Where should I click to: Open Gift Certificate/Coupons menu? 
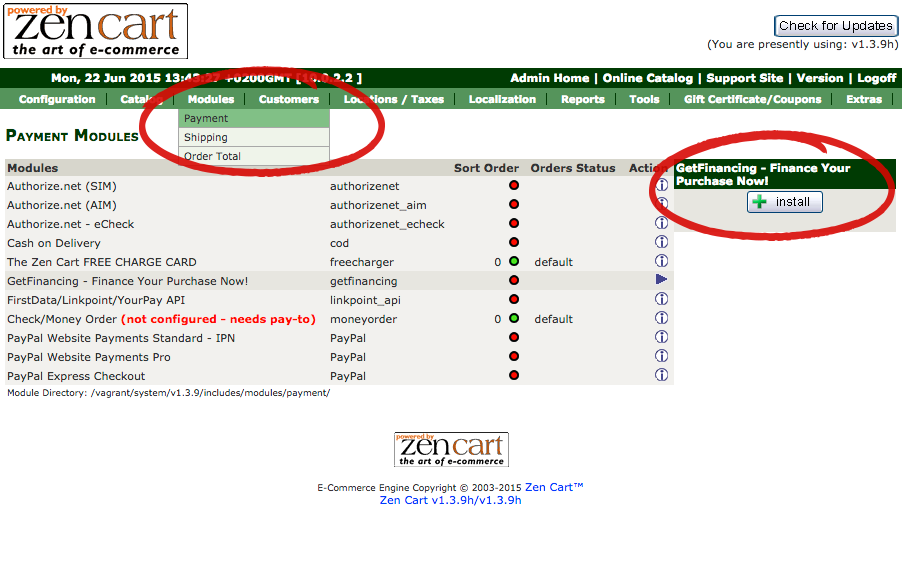(x=752, y=99)
